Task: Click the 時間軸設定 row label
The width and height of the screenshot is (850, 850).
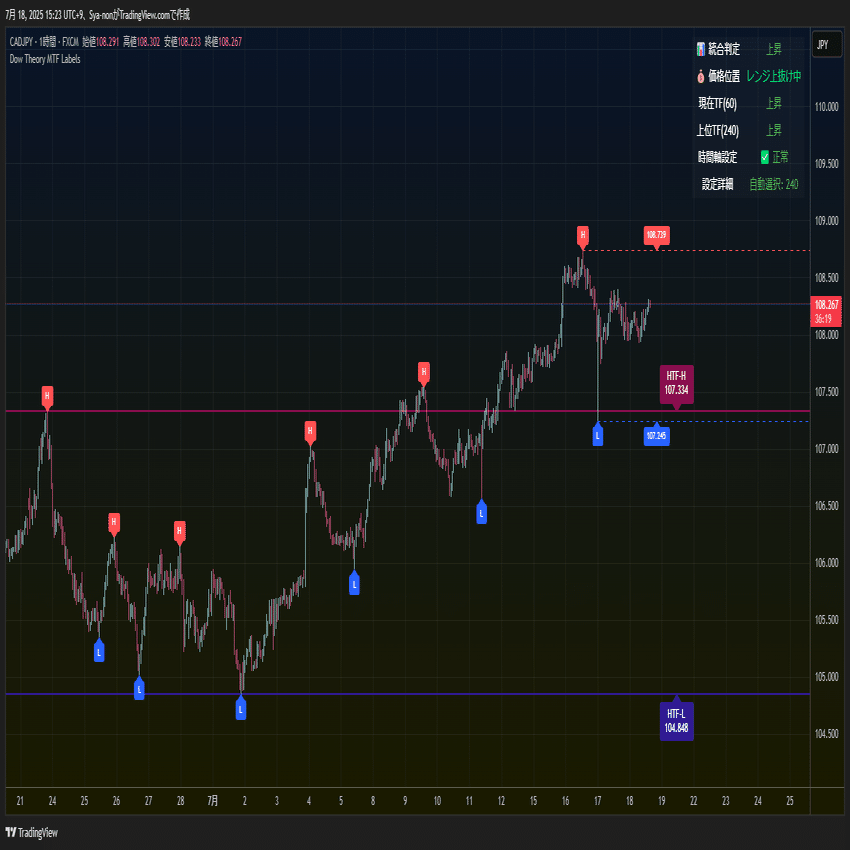Action: click(x=718, y=157)
